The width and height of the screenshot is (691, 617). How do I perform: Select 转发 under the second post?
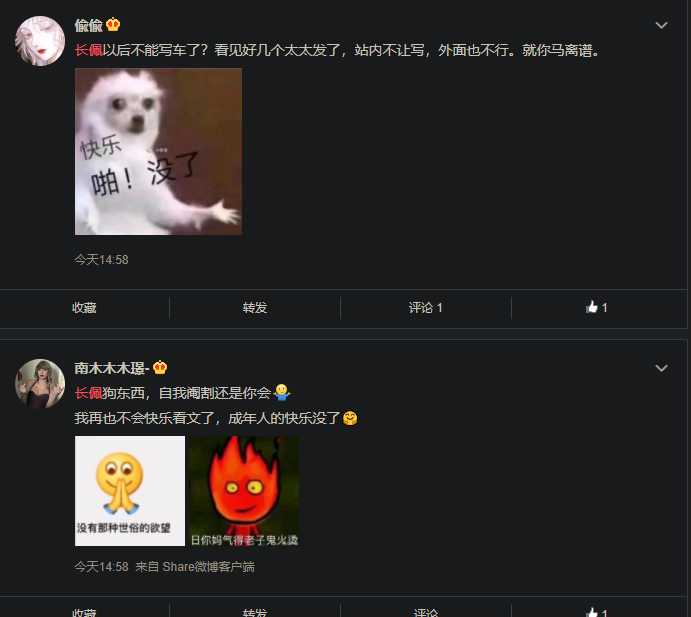pyautogui.click(x=255, y=613)
